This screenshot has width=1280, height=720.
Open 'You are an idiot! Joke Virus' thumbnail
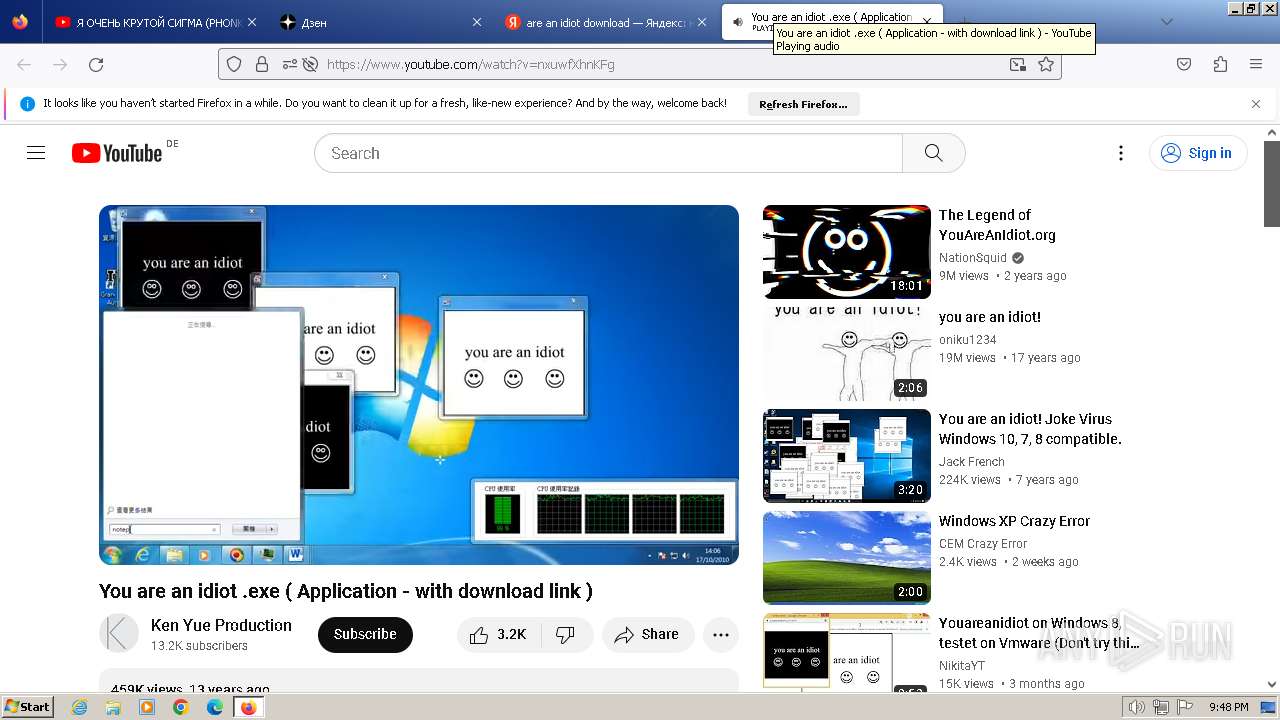(847, 456)
